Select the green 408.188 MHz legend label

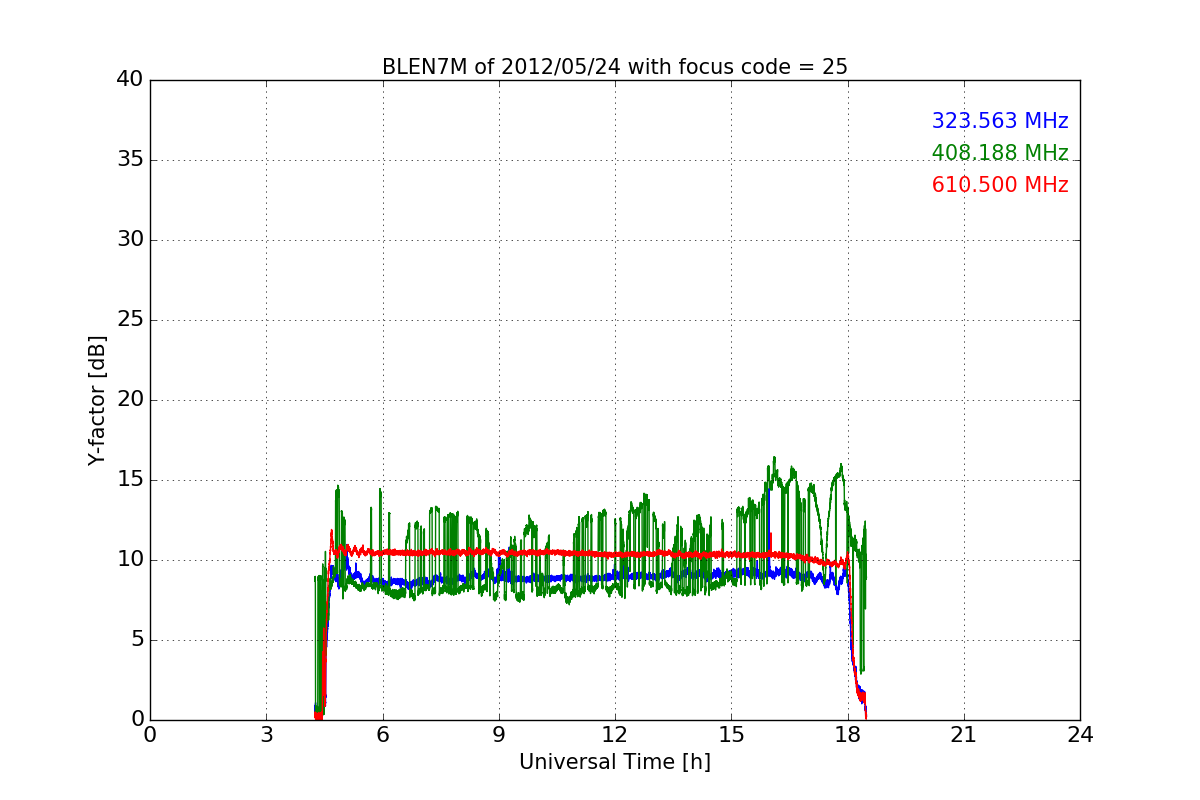1000,153
